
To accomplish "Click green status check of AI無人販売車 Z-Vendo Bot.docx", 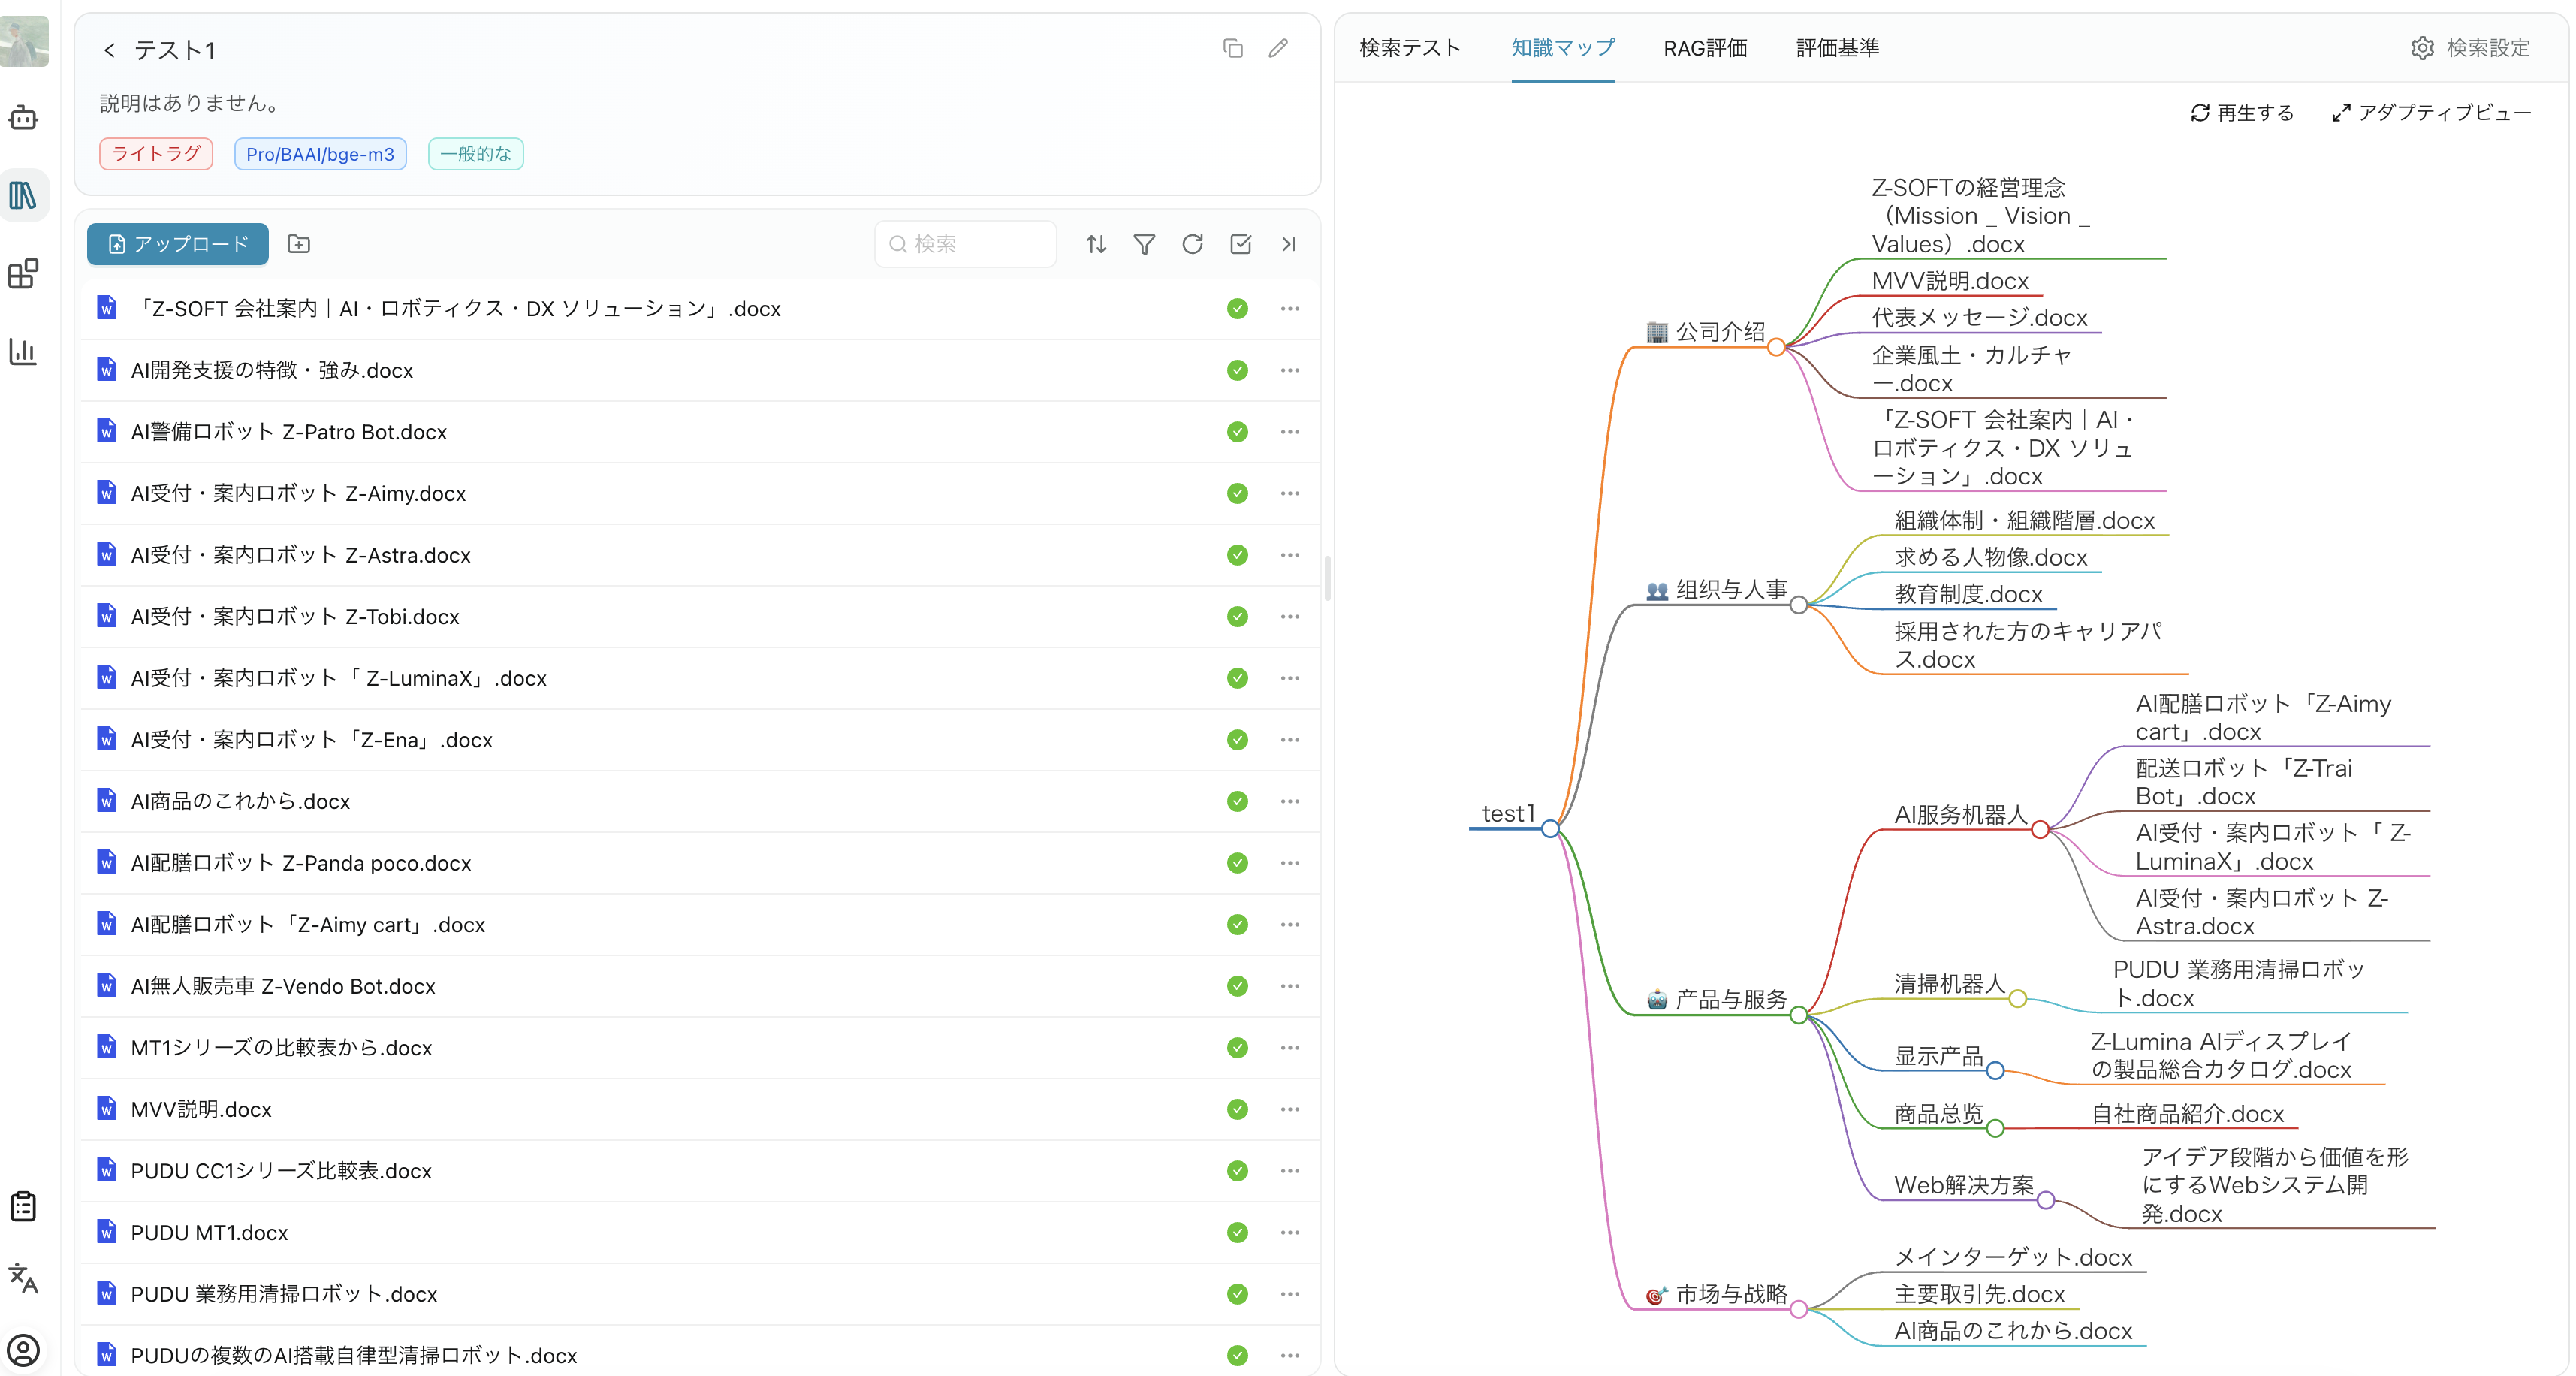I will [x=1237, y=986].
